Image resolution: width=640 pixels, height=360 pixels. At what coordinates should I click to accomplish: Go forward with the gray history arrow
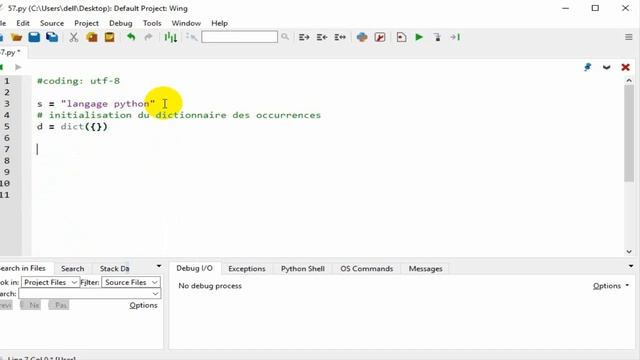tap(18, 67)
